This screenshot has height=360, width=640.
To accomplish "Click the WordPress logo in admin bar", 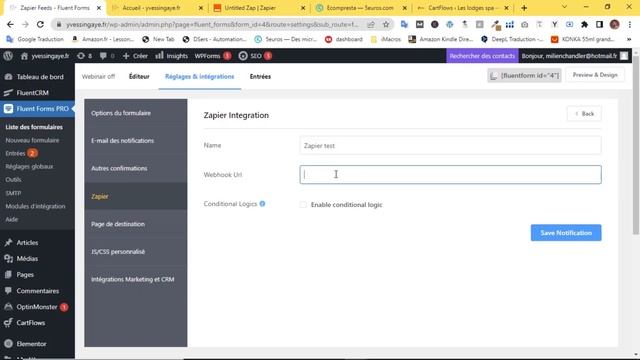I will [x=8, y=56].
